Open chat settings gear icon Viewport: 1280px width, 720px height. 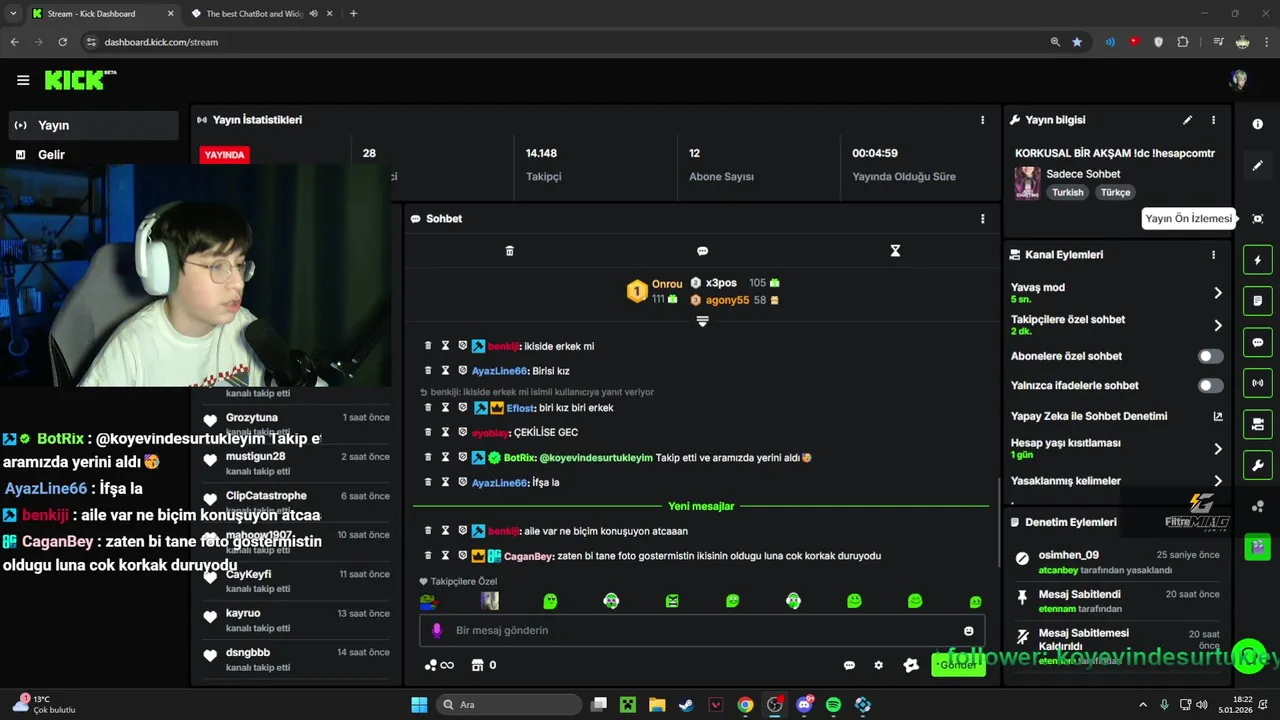(x=879, y=665)
